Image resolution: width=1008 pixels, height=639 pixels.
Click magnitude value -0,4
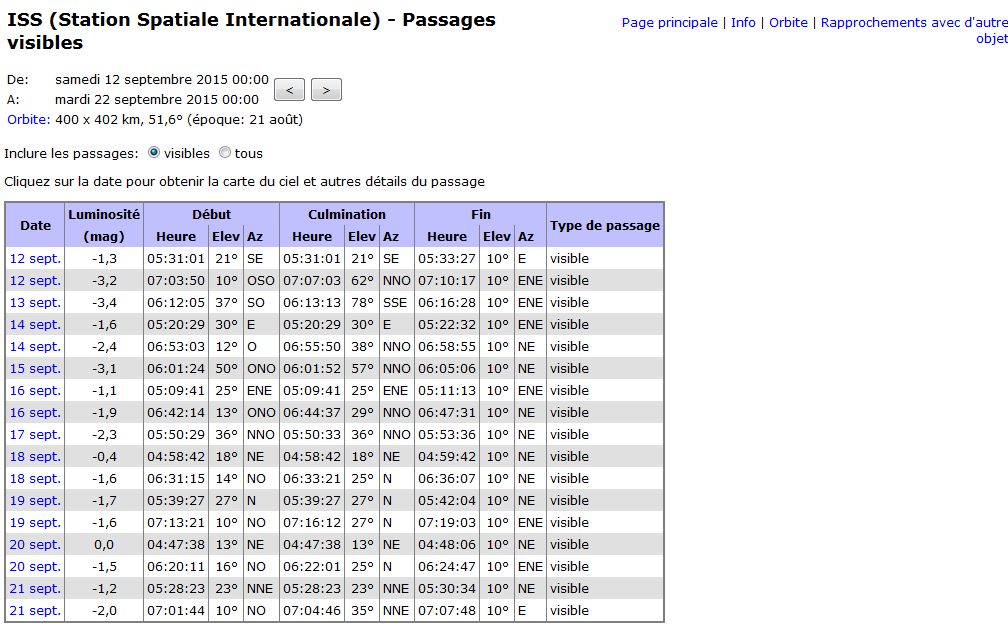[104, 456]
